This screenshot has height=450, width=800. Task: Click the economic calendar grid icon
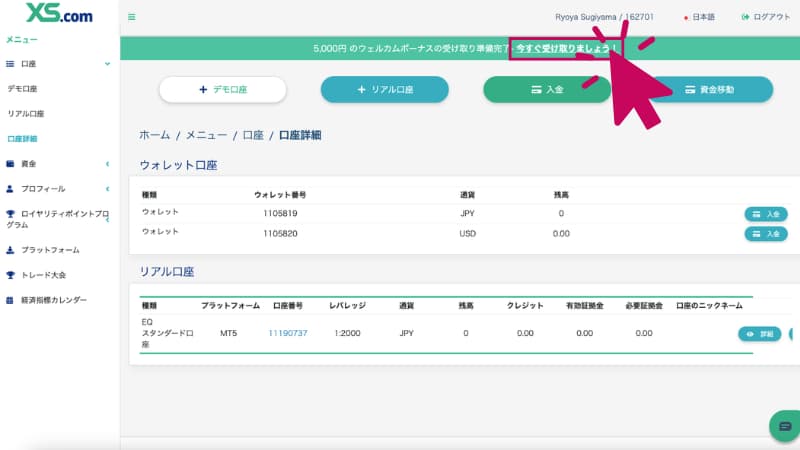[x=10, y=300]
